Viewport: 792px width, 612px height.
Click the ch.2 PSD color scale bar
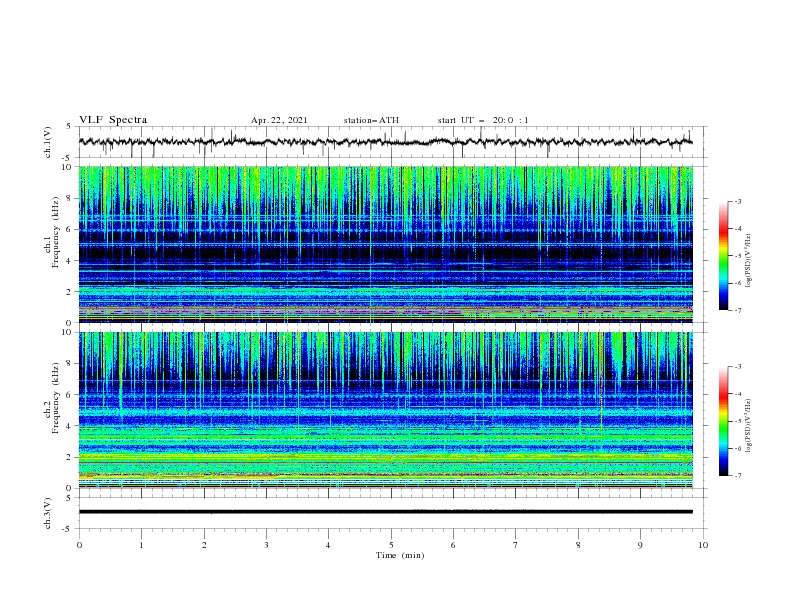click(723, 421)
